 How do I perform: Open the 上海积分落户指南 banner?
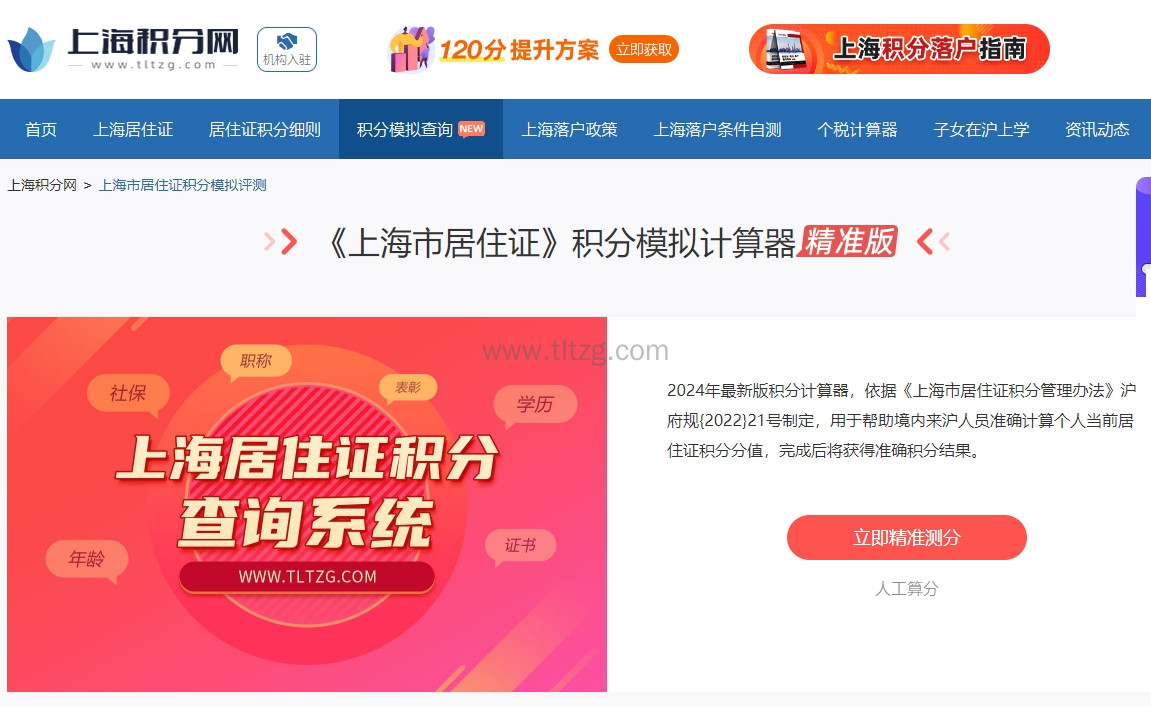pos(899,49)
